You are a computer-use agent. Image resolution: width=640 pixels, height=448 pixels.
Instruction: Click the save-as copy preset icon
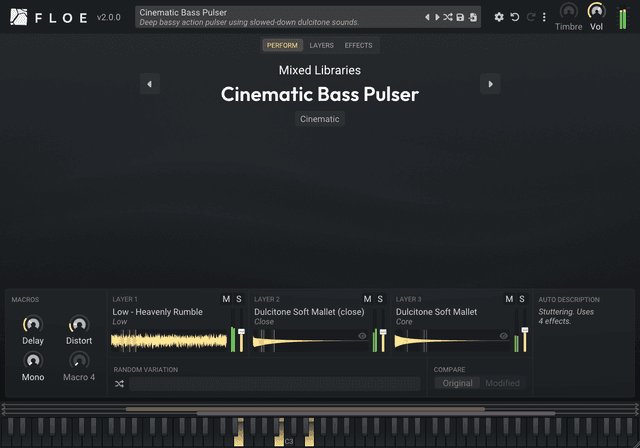[x=473, y=17]
